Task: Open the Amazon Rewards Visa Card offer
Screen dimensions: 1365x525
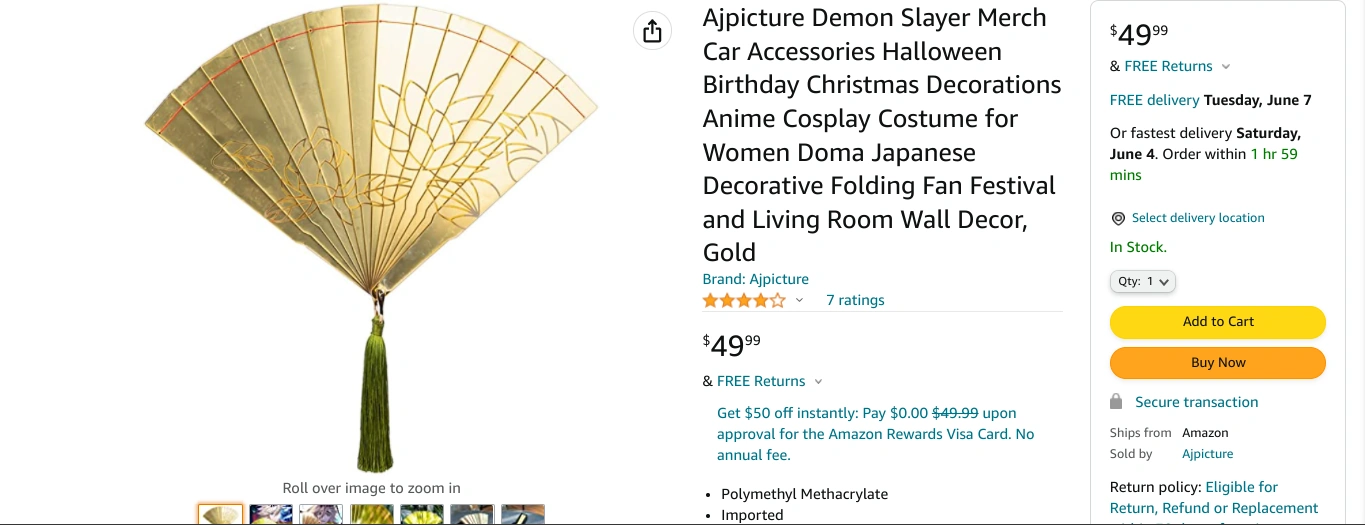Action: click(875, 434)
